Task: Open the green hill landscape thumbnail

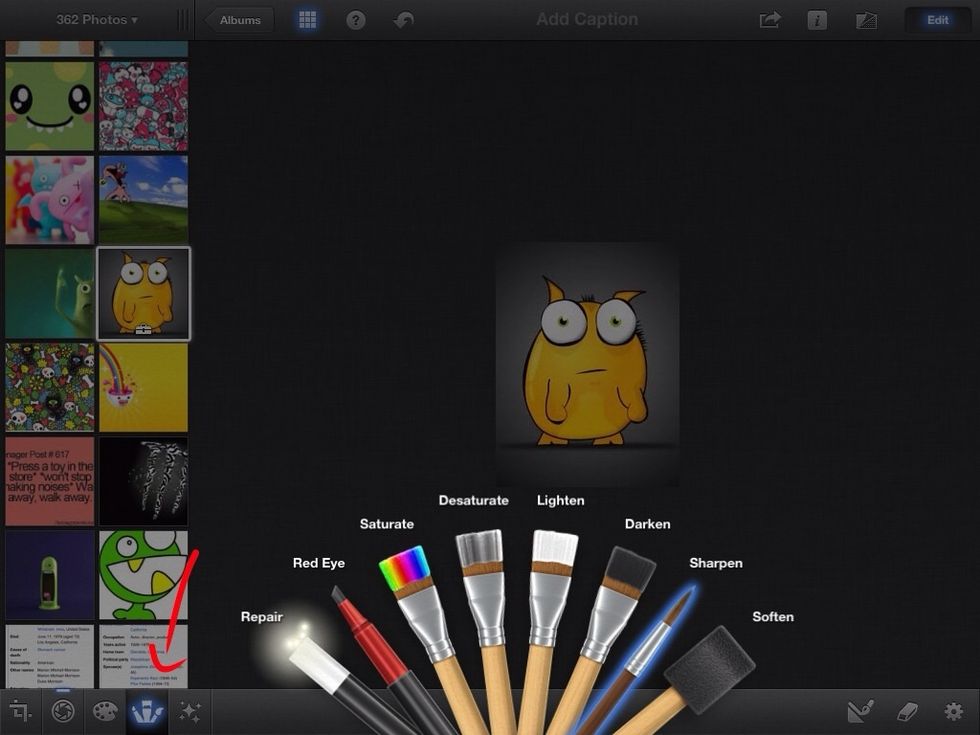Action: (x=143, y=200)
